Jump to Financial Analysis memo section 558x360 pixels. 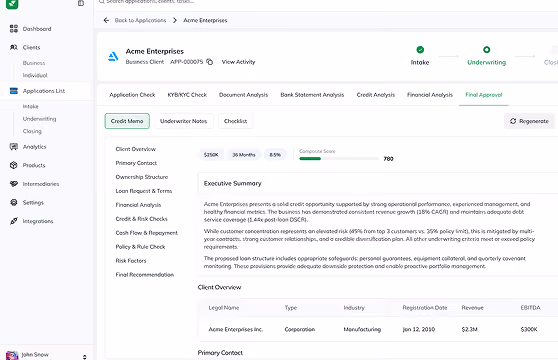138,205
